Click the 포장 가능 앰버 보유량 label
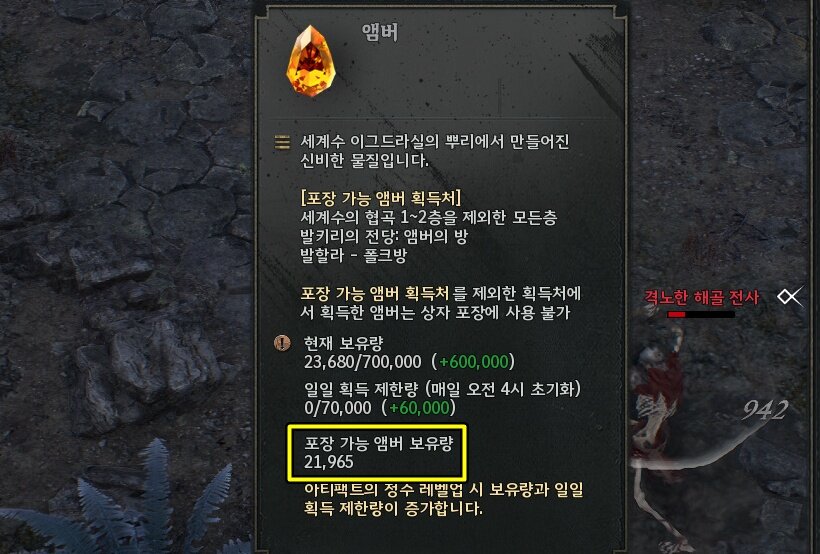Viewport: 820px width, 554px height. pos(379,444)
